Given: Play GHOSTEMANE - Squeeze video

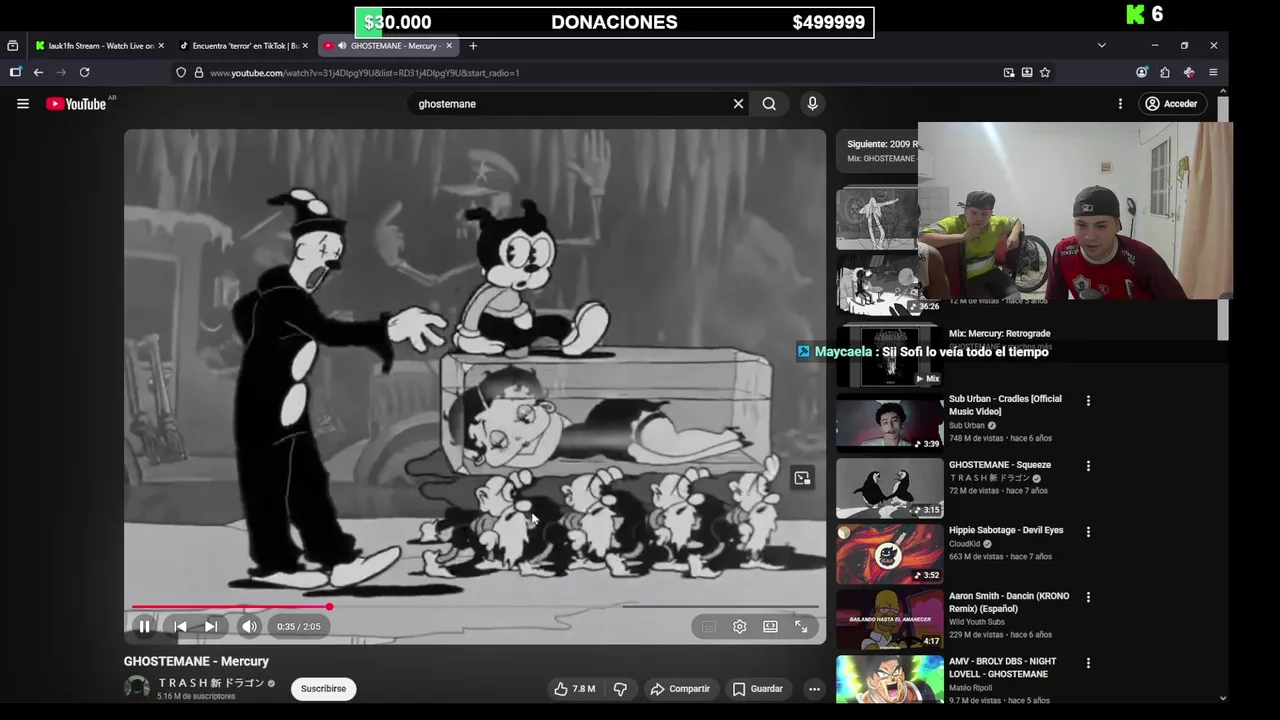Looking at the screenshot, I should pyautogui.click(x=1000, y=465).
